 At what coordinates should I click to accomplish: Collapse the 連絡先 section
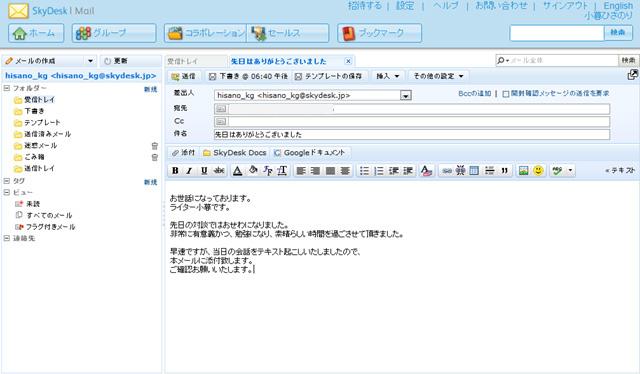tap(7, 238)
